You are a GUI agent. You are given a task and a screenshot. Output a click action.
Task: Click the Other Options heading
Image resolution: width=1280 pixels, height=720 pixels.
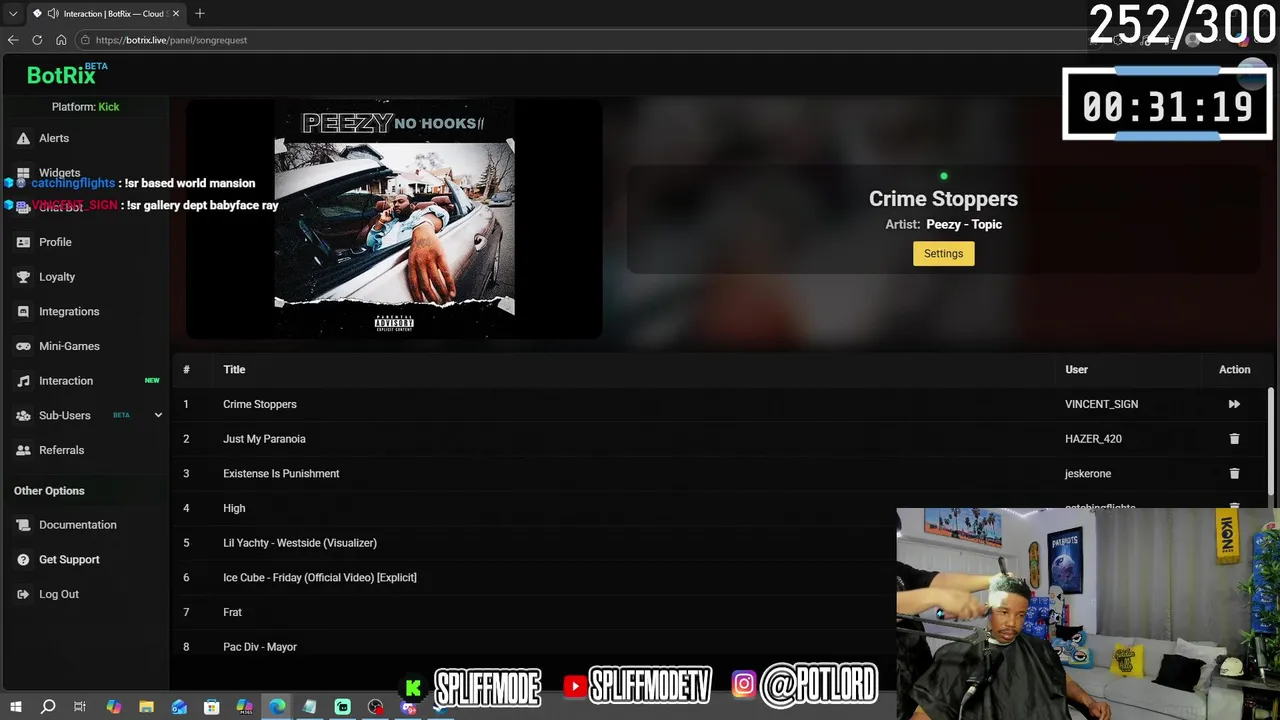(x=49, y=491)
